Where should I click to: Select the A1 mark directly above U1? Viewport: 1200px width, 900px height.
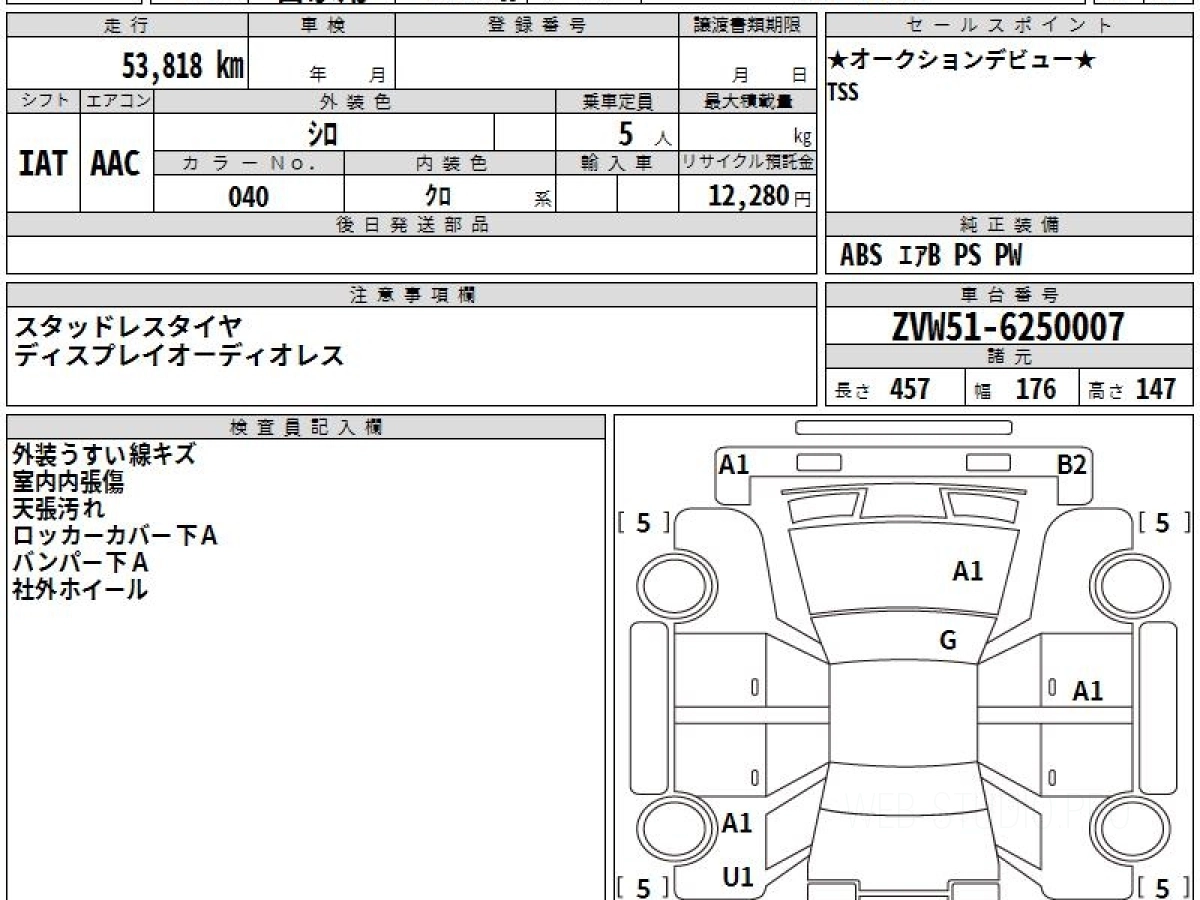pyautogui.click(x=737, y=823)
